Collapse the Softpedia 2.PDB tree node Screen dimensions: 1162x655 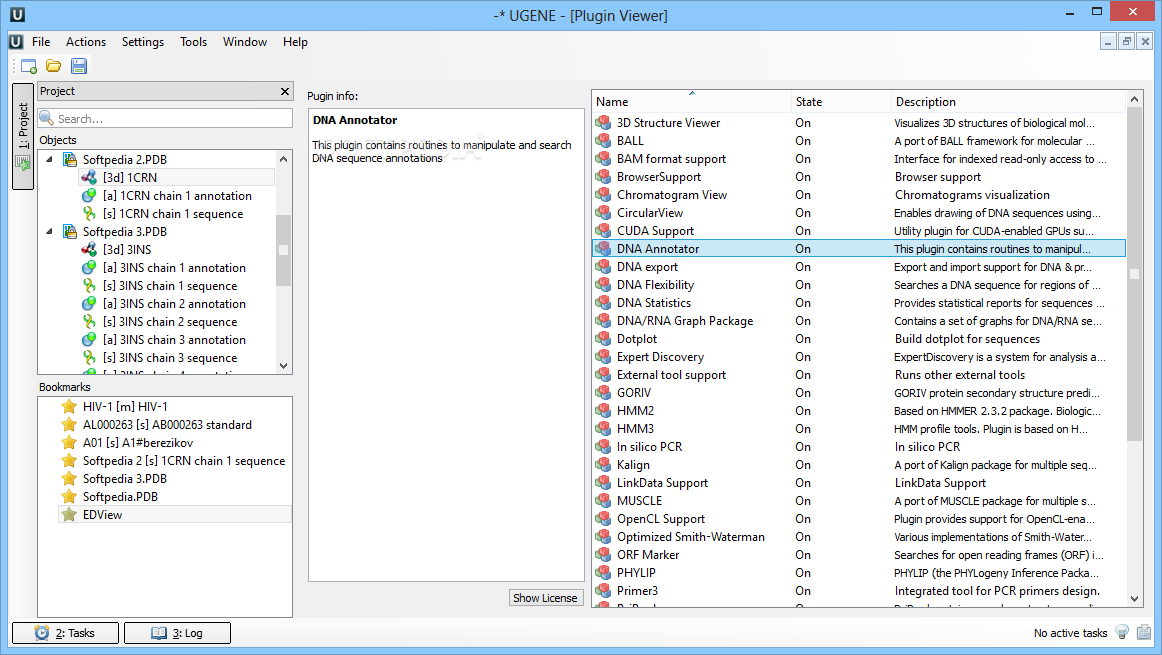pos(50,159)
